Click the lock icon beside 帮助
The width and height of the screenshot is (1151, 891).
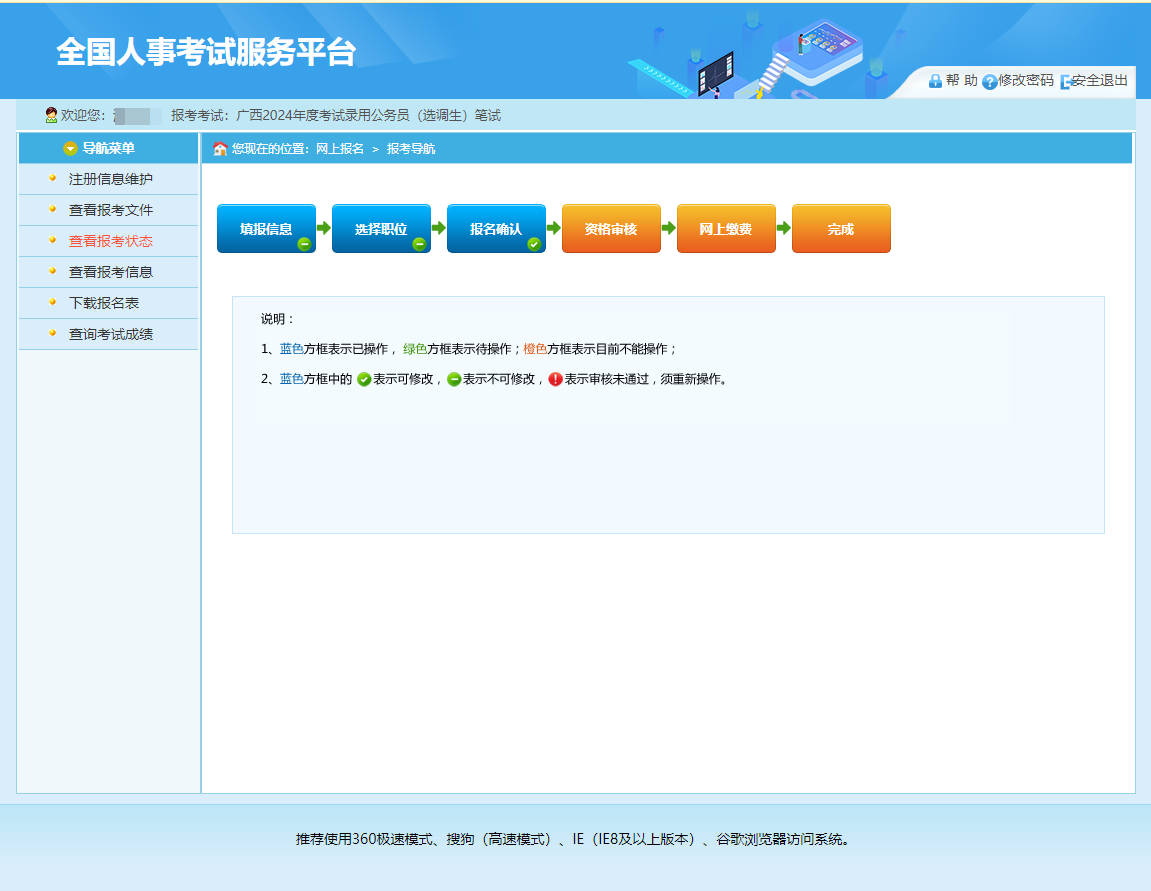coord(935,81)
